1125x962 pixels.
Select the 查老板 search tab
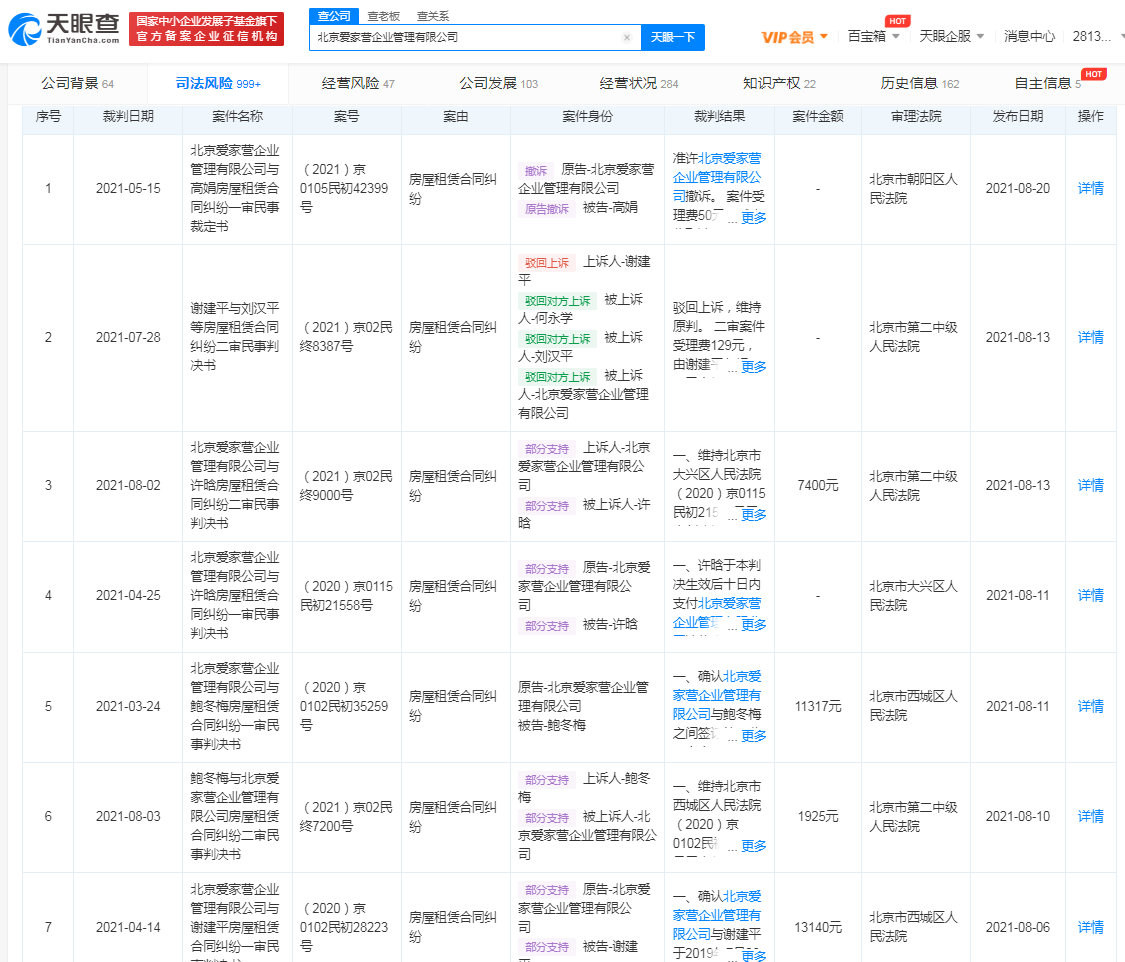point(383,16)
